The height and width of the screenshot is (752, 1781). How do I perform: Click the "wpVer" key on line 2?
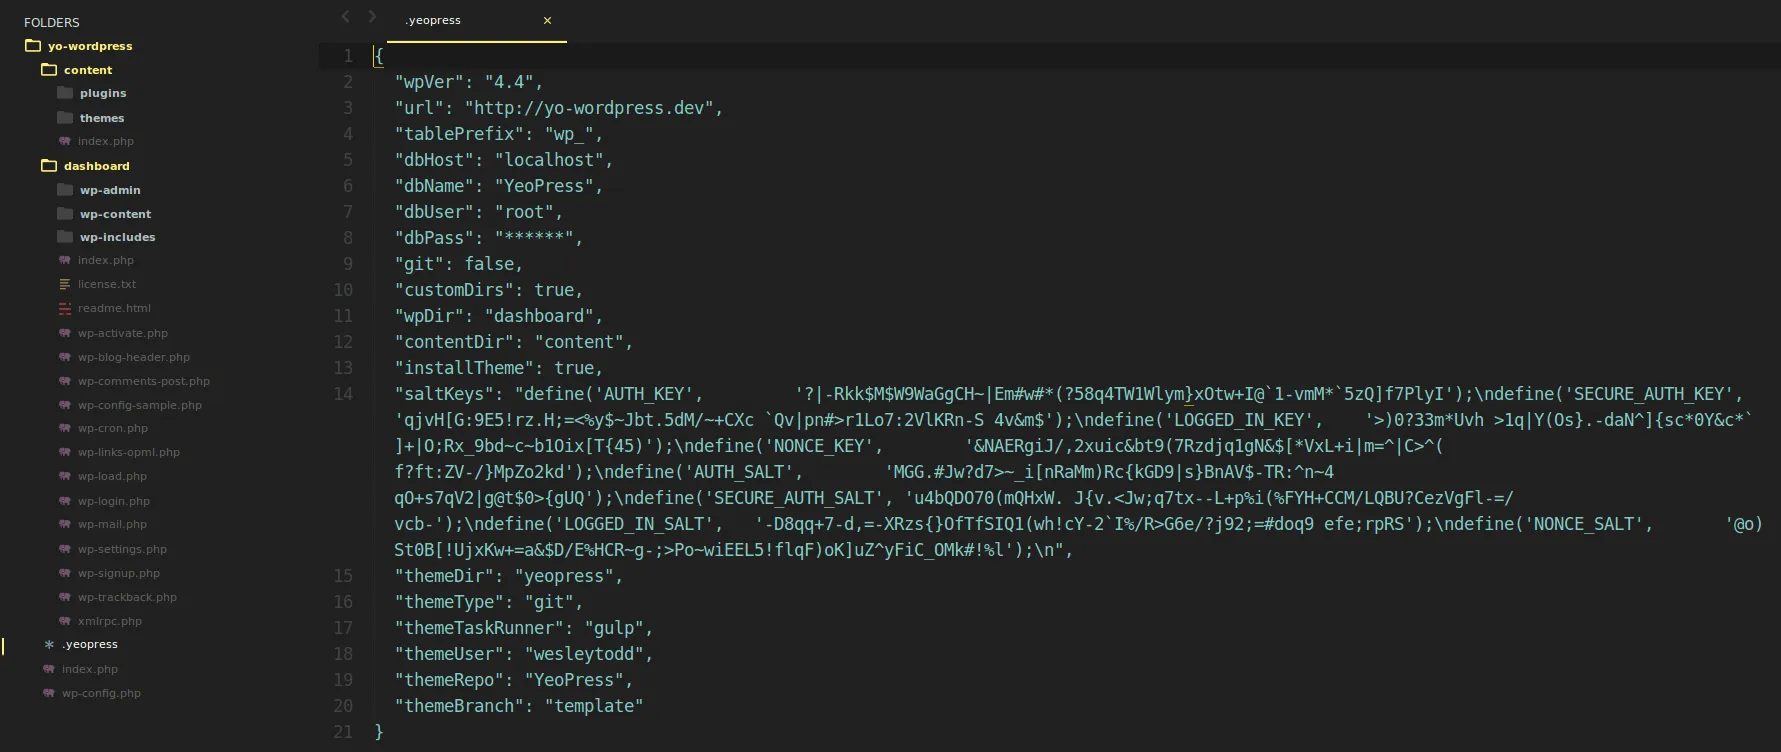point(429,82)
